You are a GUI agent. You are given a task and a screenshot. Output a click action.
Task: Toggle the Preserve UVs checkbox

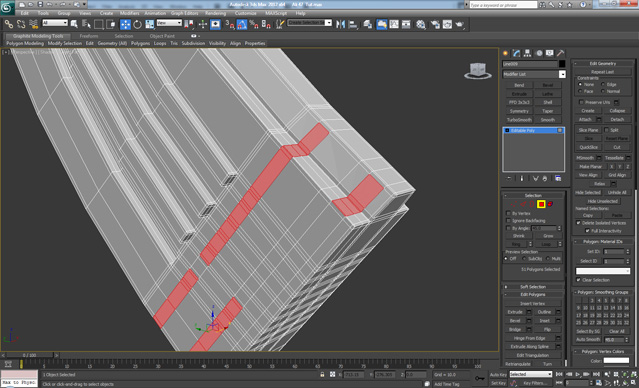pyautogui.click(x=582, y=102)
